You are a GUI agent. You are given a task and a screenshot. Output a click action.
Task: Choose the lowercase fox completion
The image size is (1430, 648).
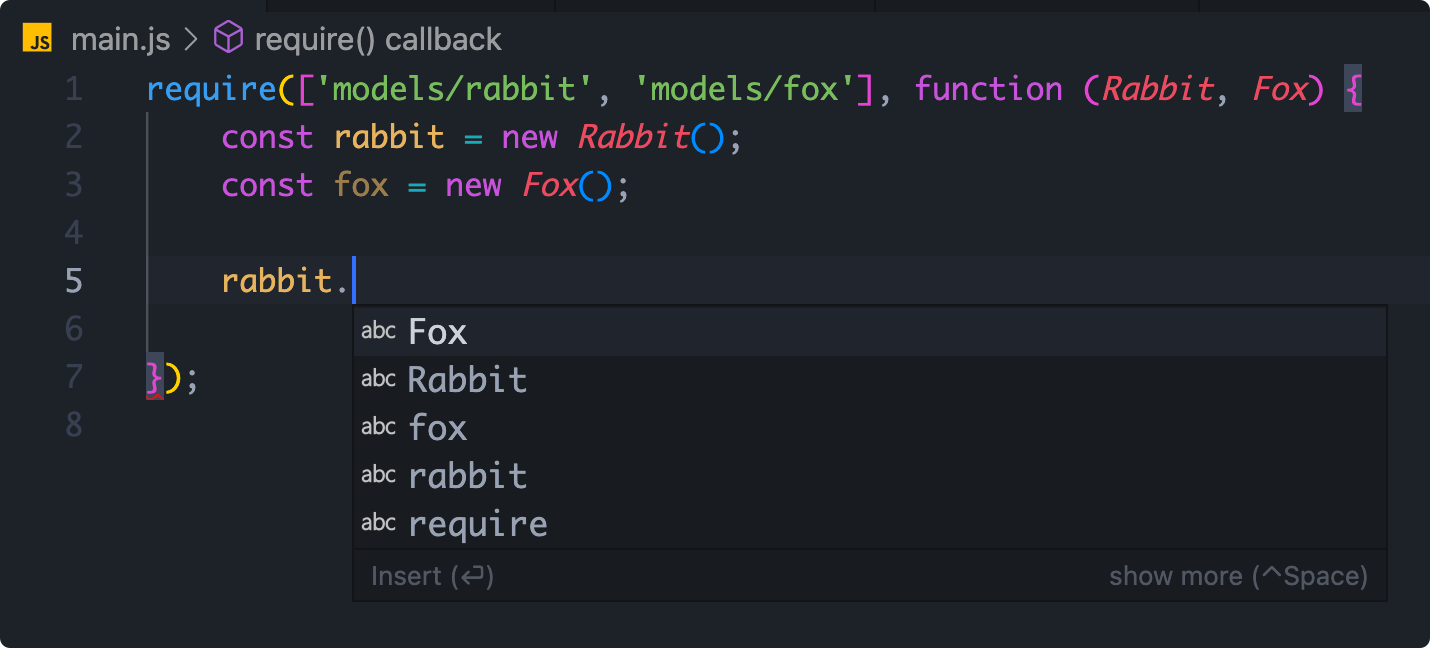pos(437,427)
